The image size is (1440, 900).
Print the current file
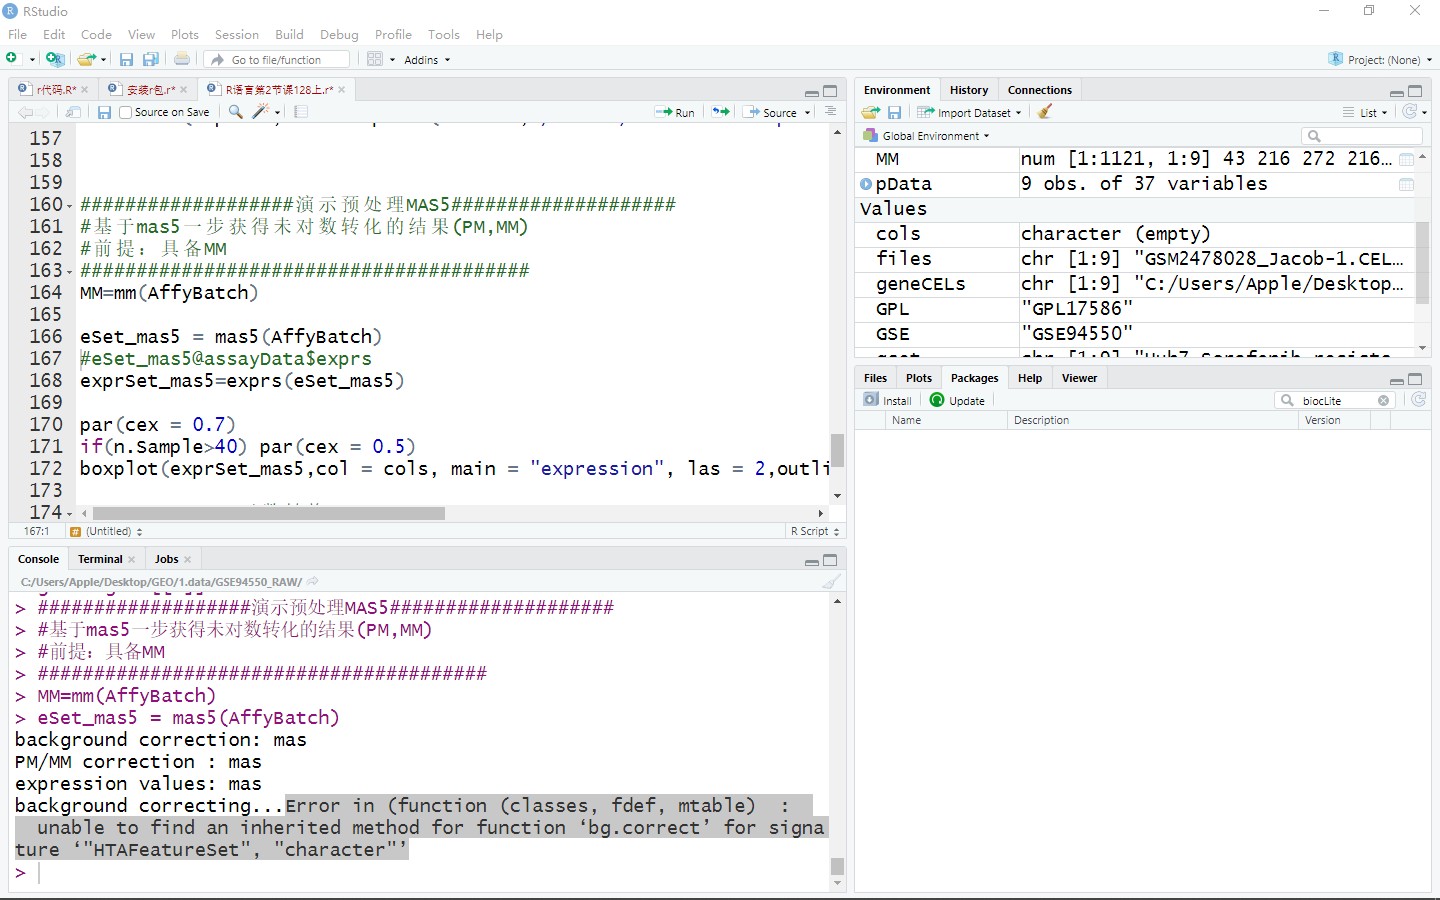[182, 59]
